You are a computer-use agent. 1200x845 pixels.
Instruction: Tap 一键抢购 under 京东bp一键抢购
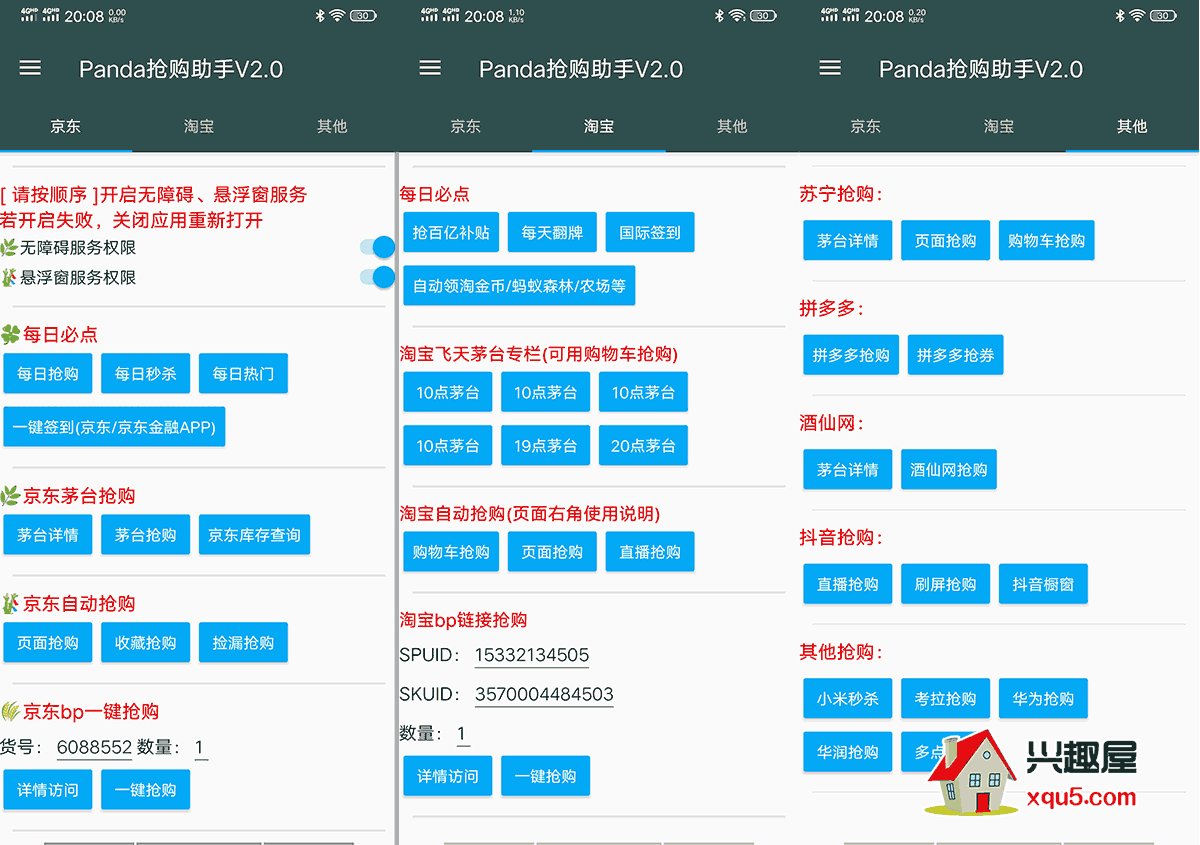(146, 790)
